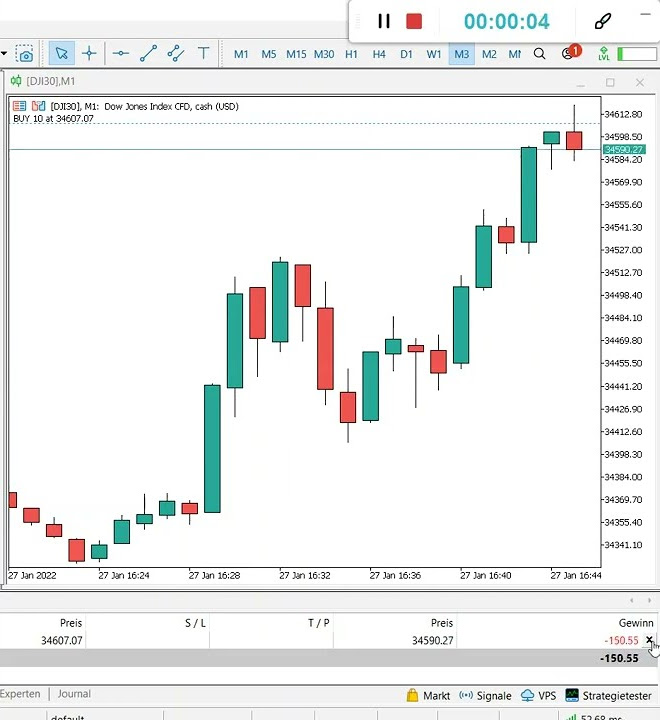Open the search magnifier icon
660x720 pixels.
(x=540, y=54)
